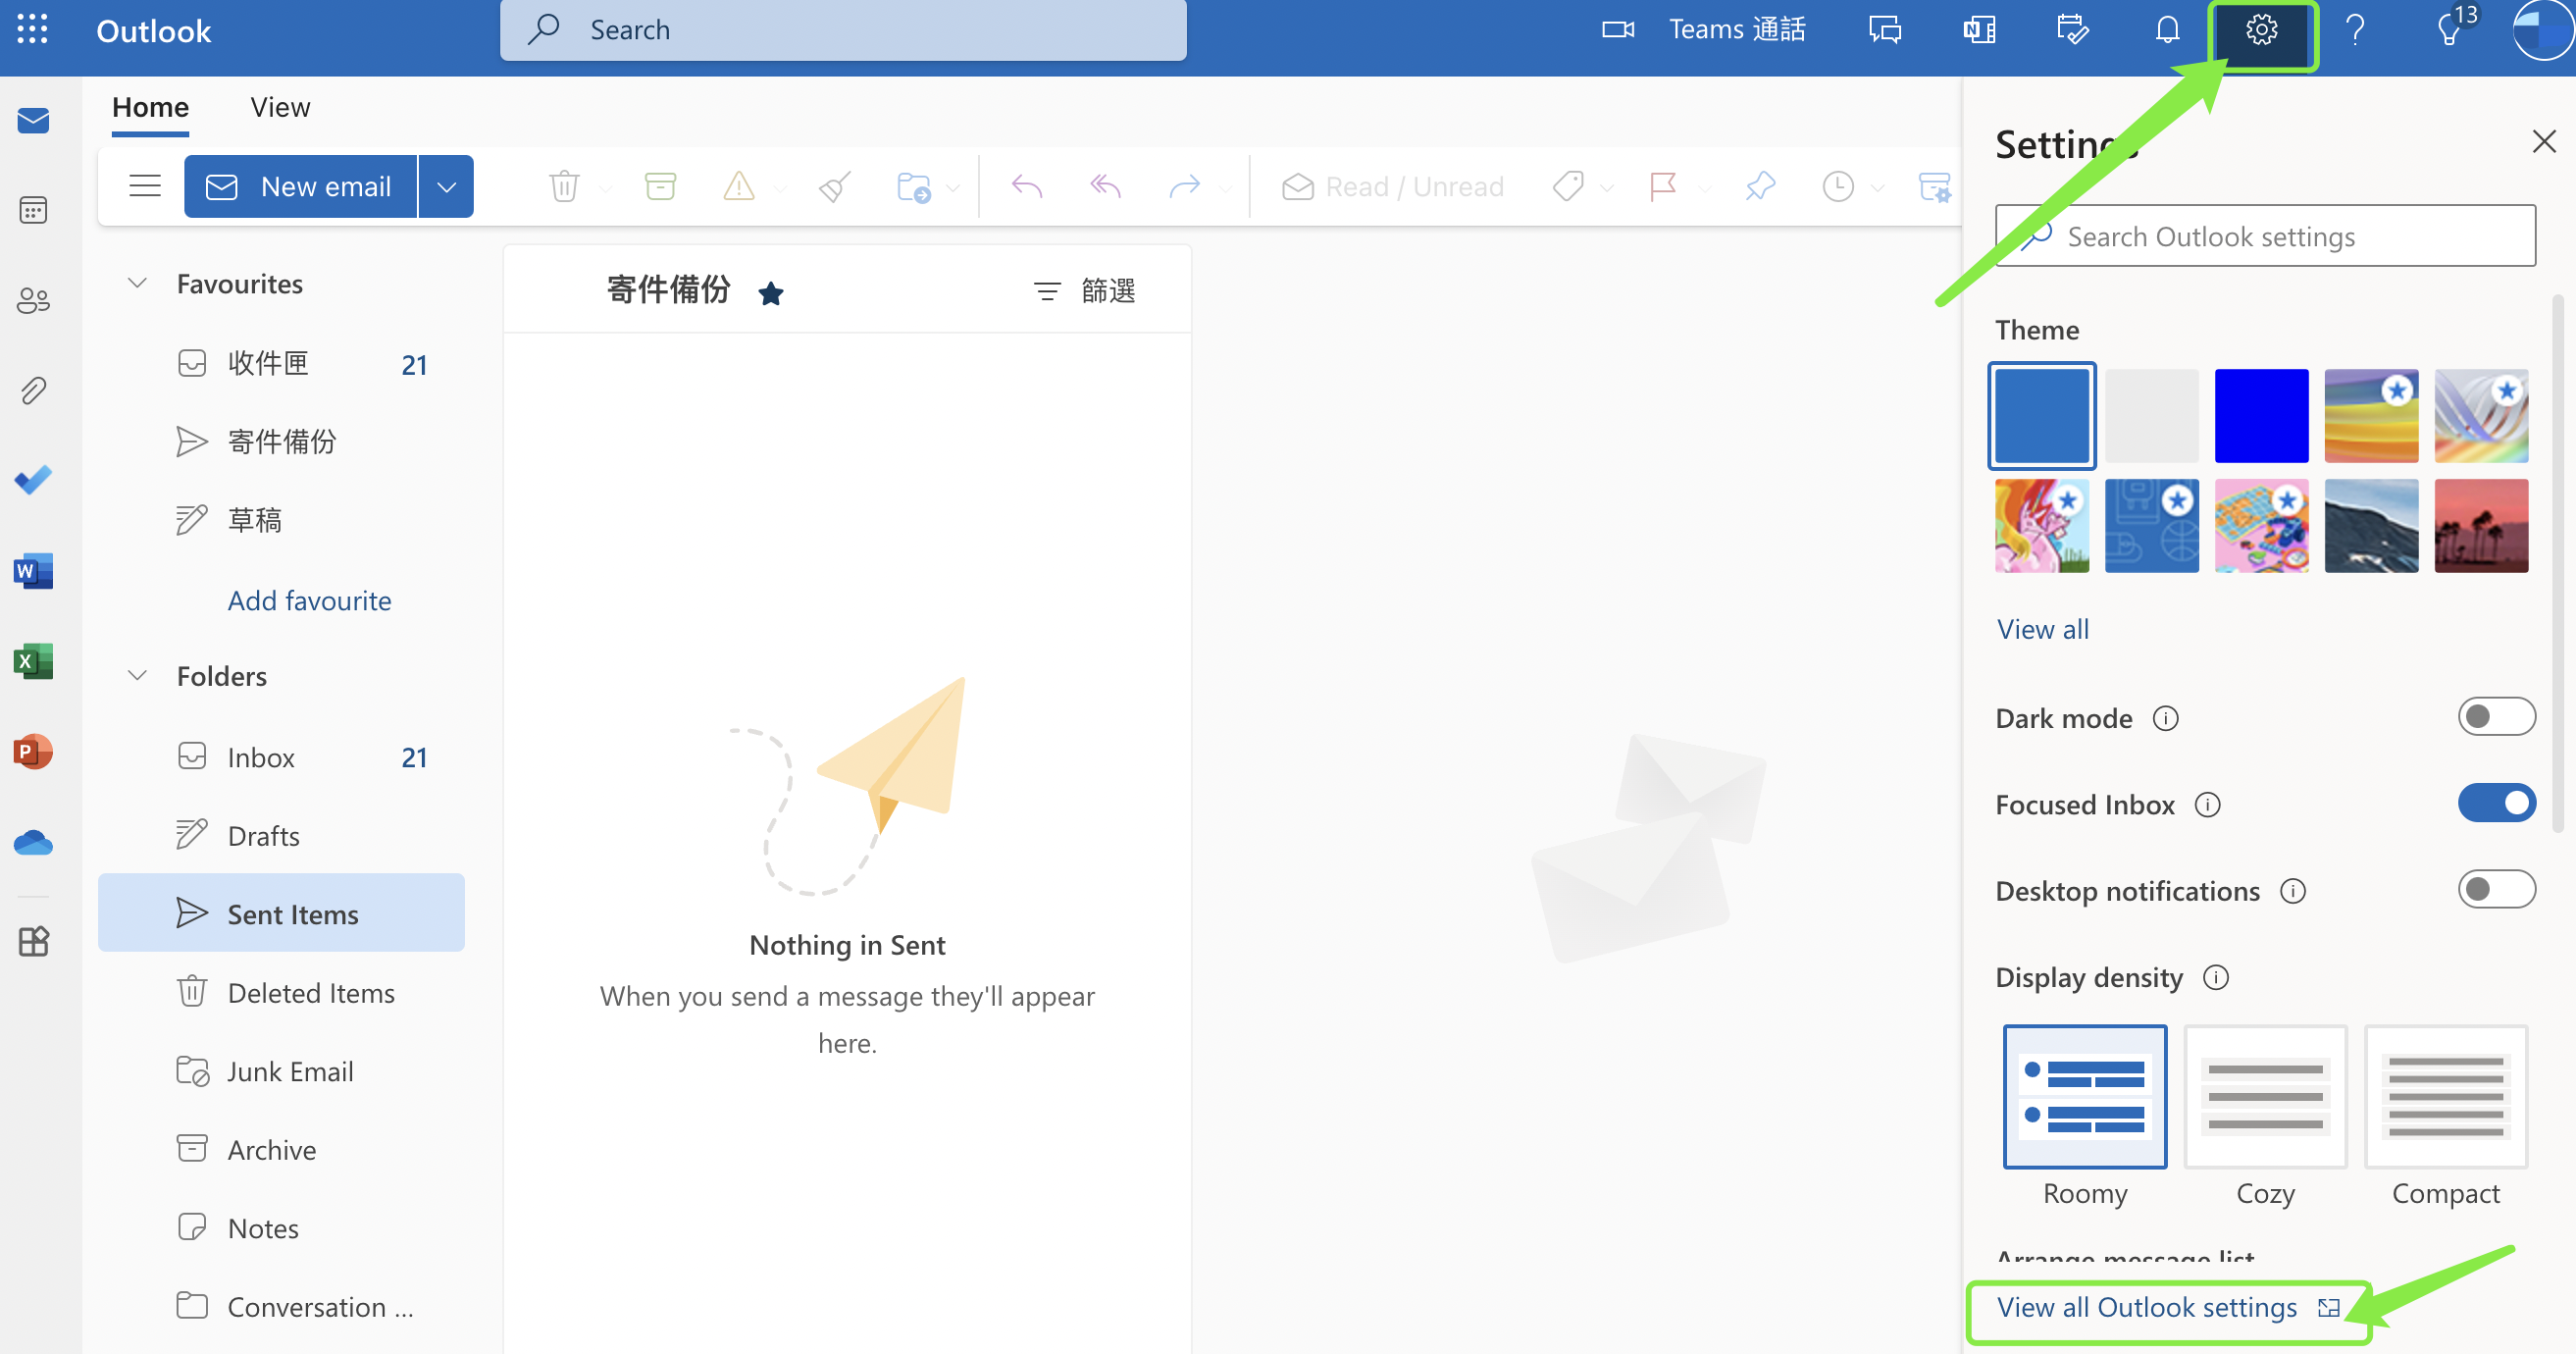Collapse the Favourites section
This screenshot has width=2576, height=1354.
[x=138, y=284]
